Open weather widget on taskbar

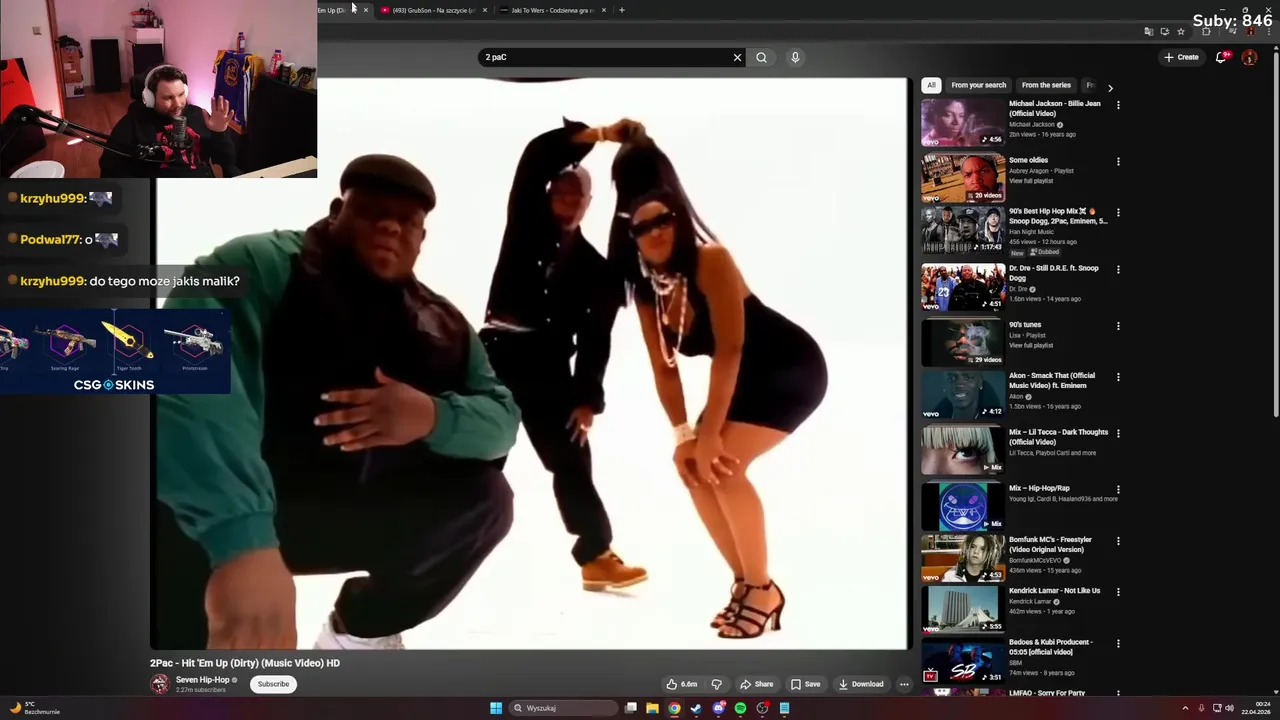click(35, 708)
